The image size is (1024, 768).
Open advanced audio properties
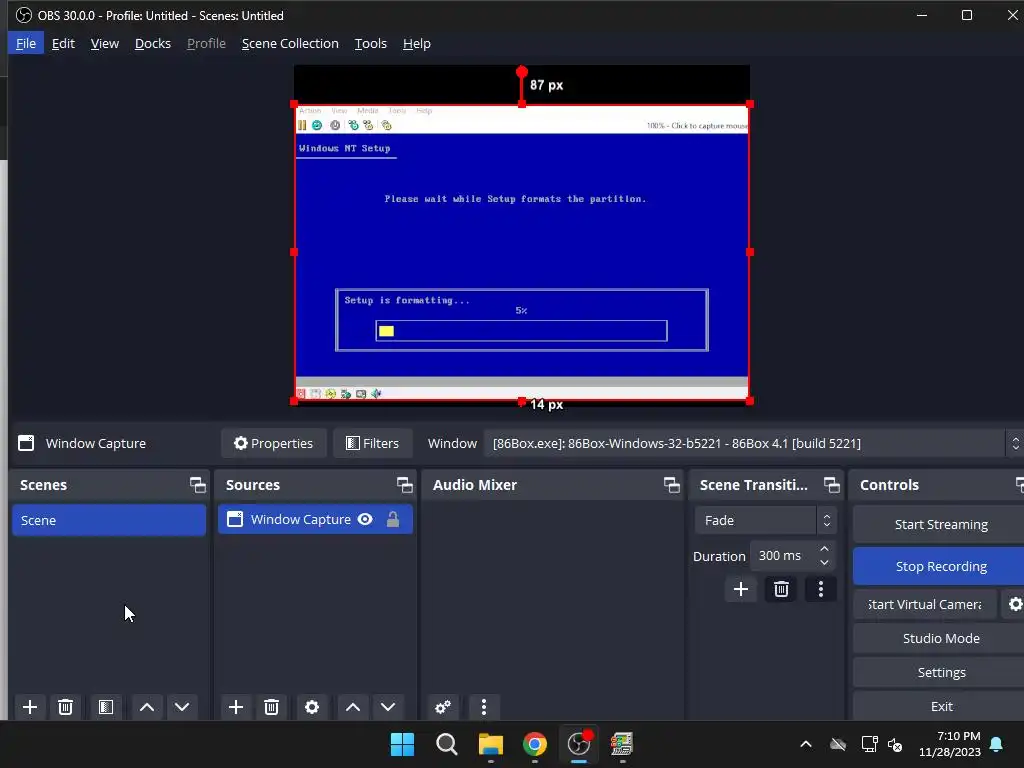443,707
